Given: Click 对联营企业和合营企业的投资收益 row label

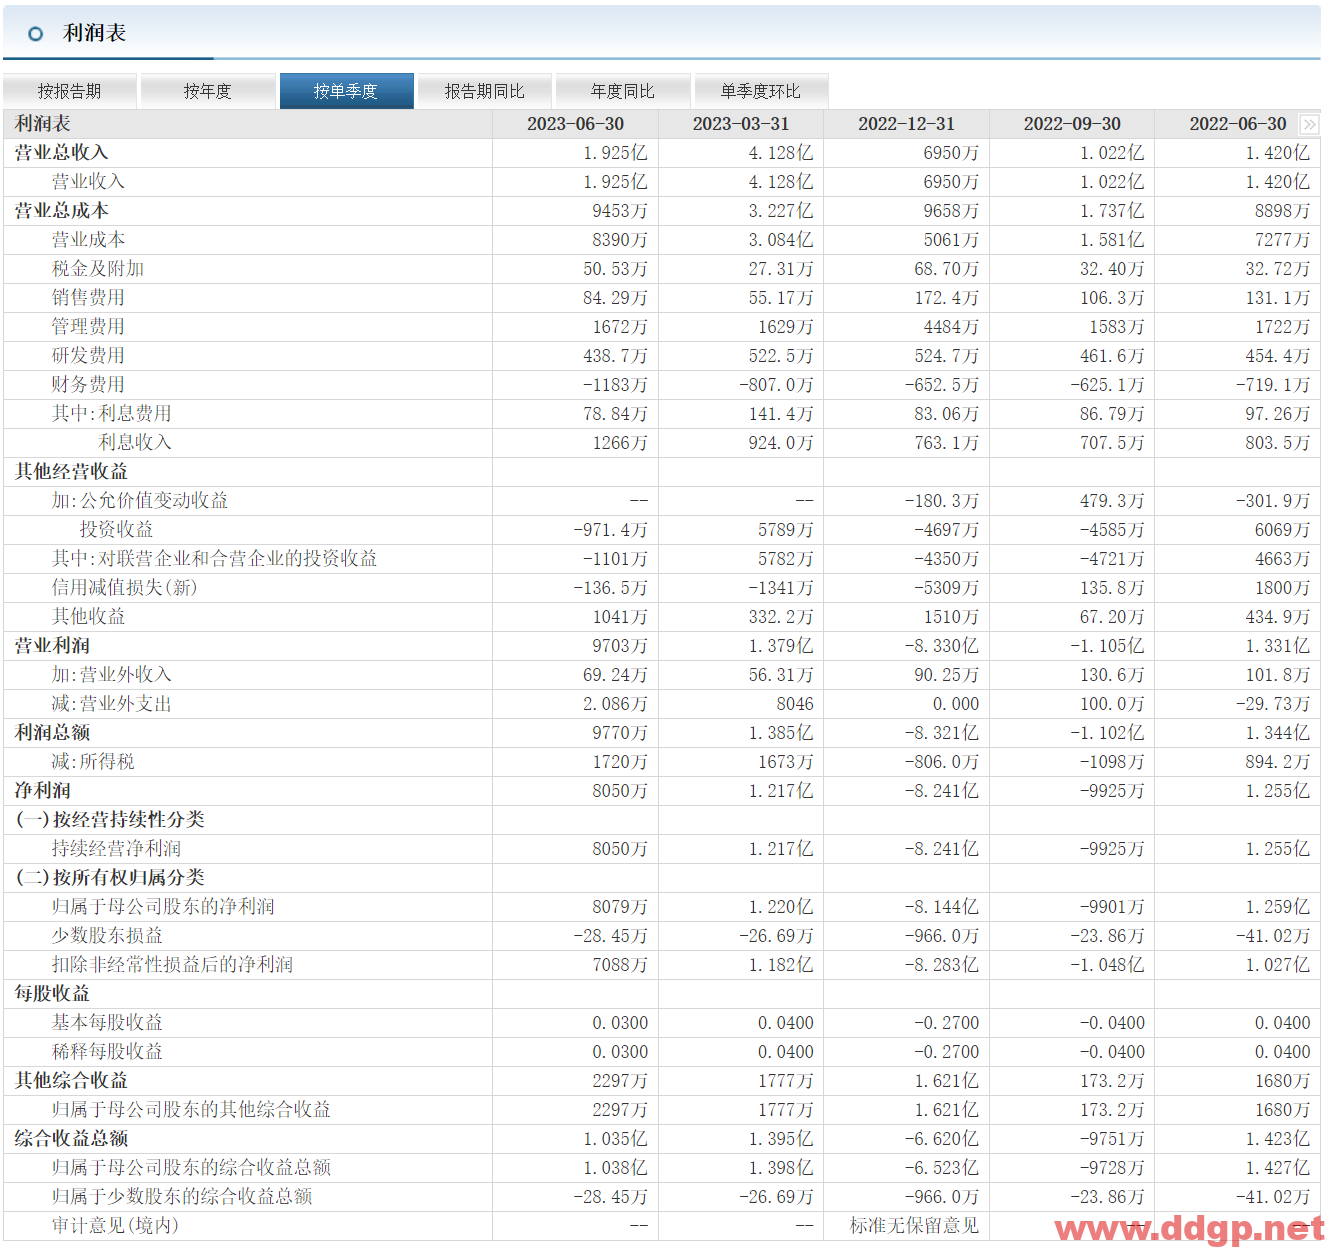Looking at the screenshot, I should point(215,559).
